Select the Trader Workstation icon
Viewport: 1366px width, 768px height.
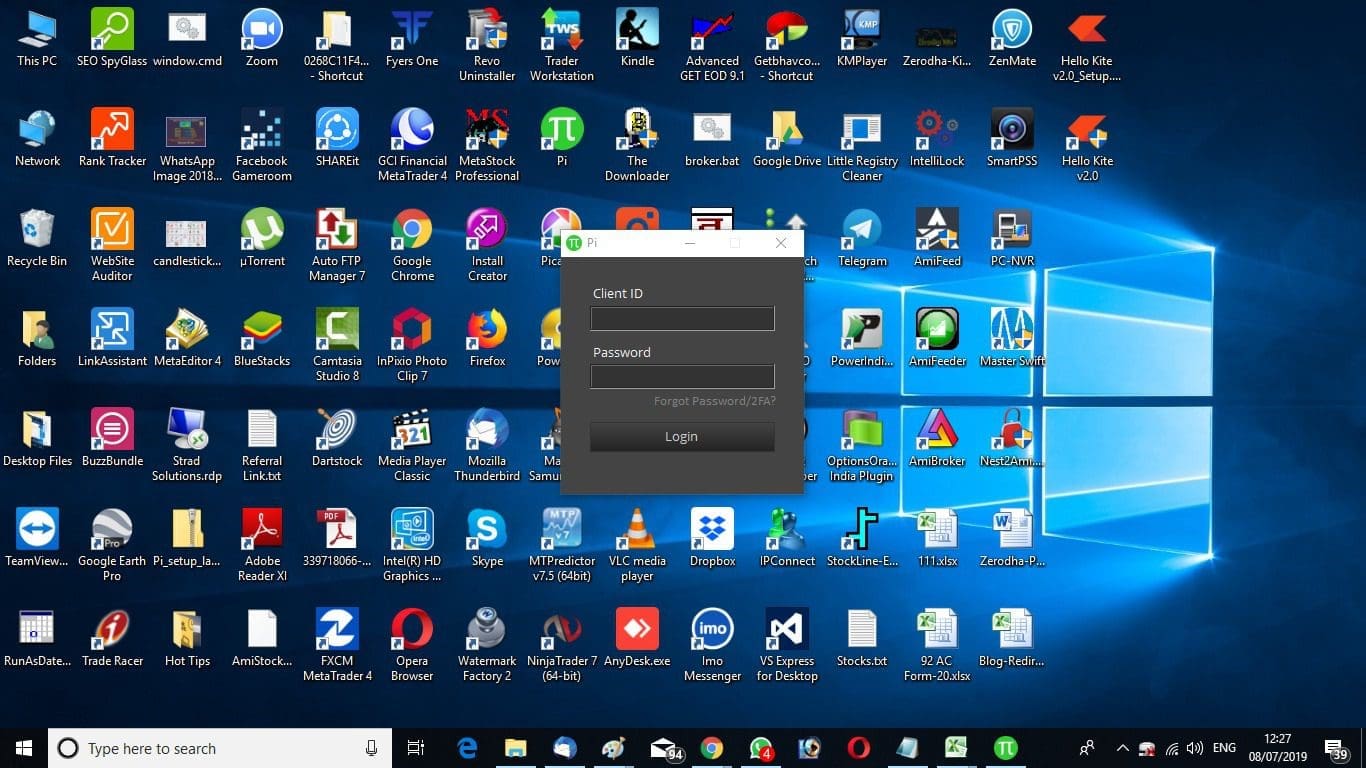tap(562, 45)
